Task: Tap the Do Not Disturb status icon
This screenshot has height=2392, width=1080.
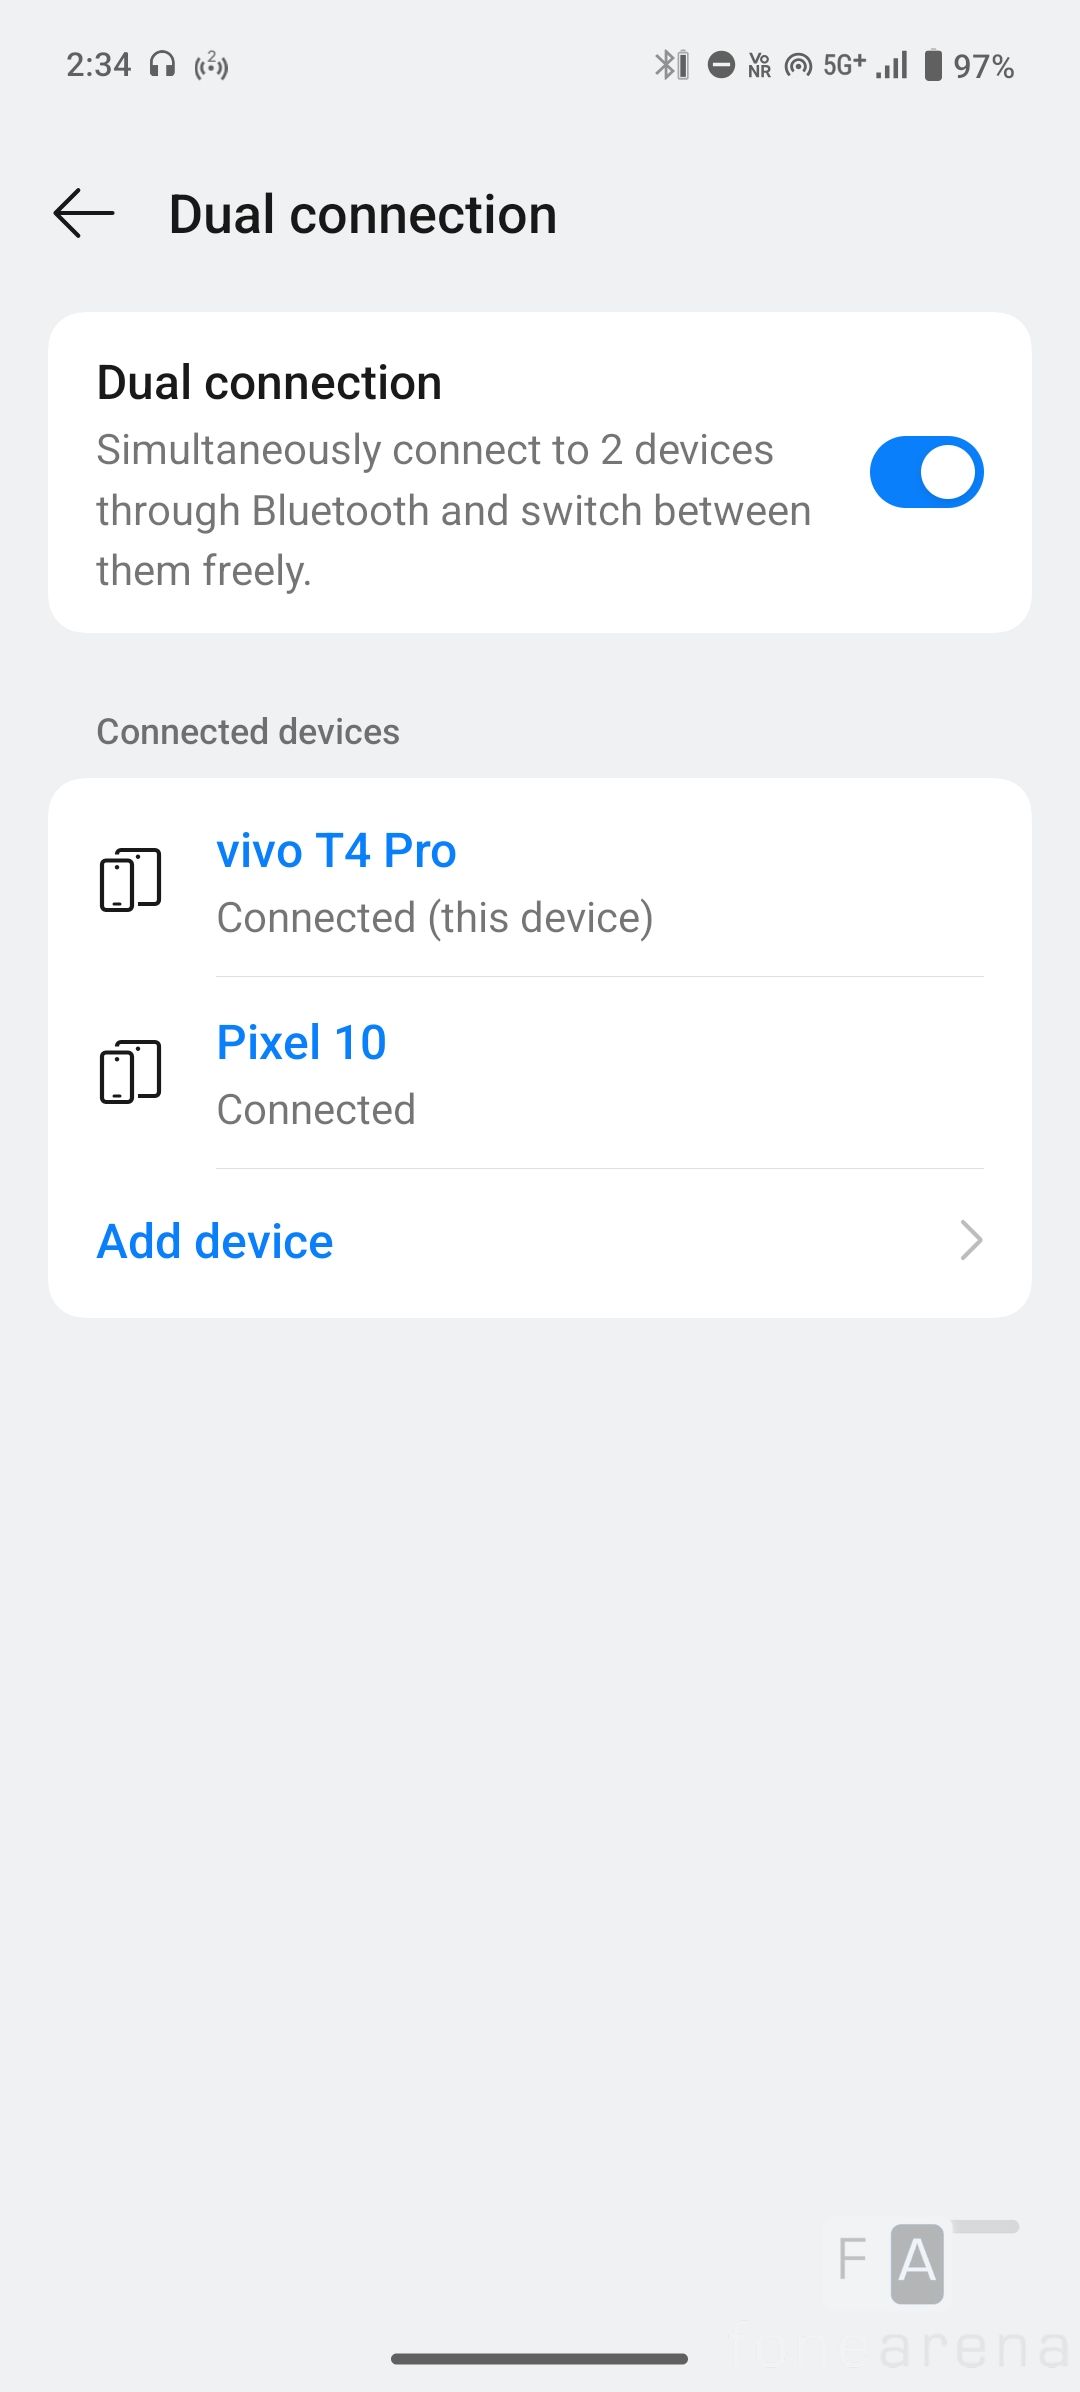Action: tap(721, 65)
